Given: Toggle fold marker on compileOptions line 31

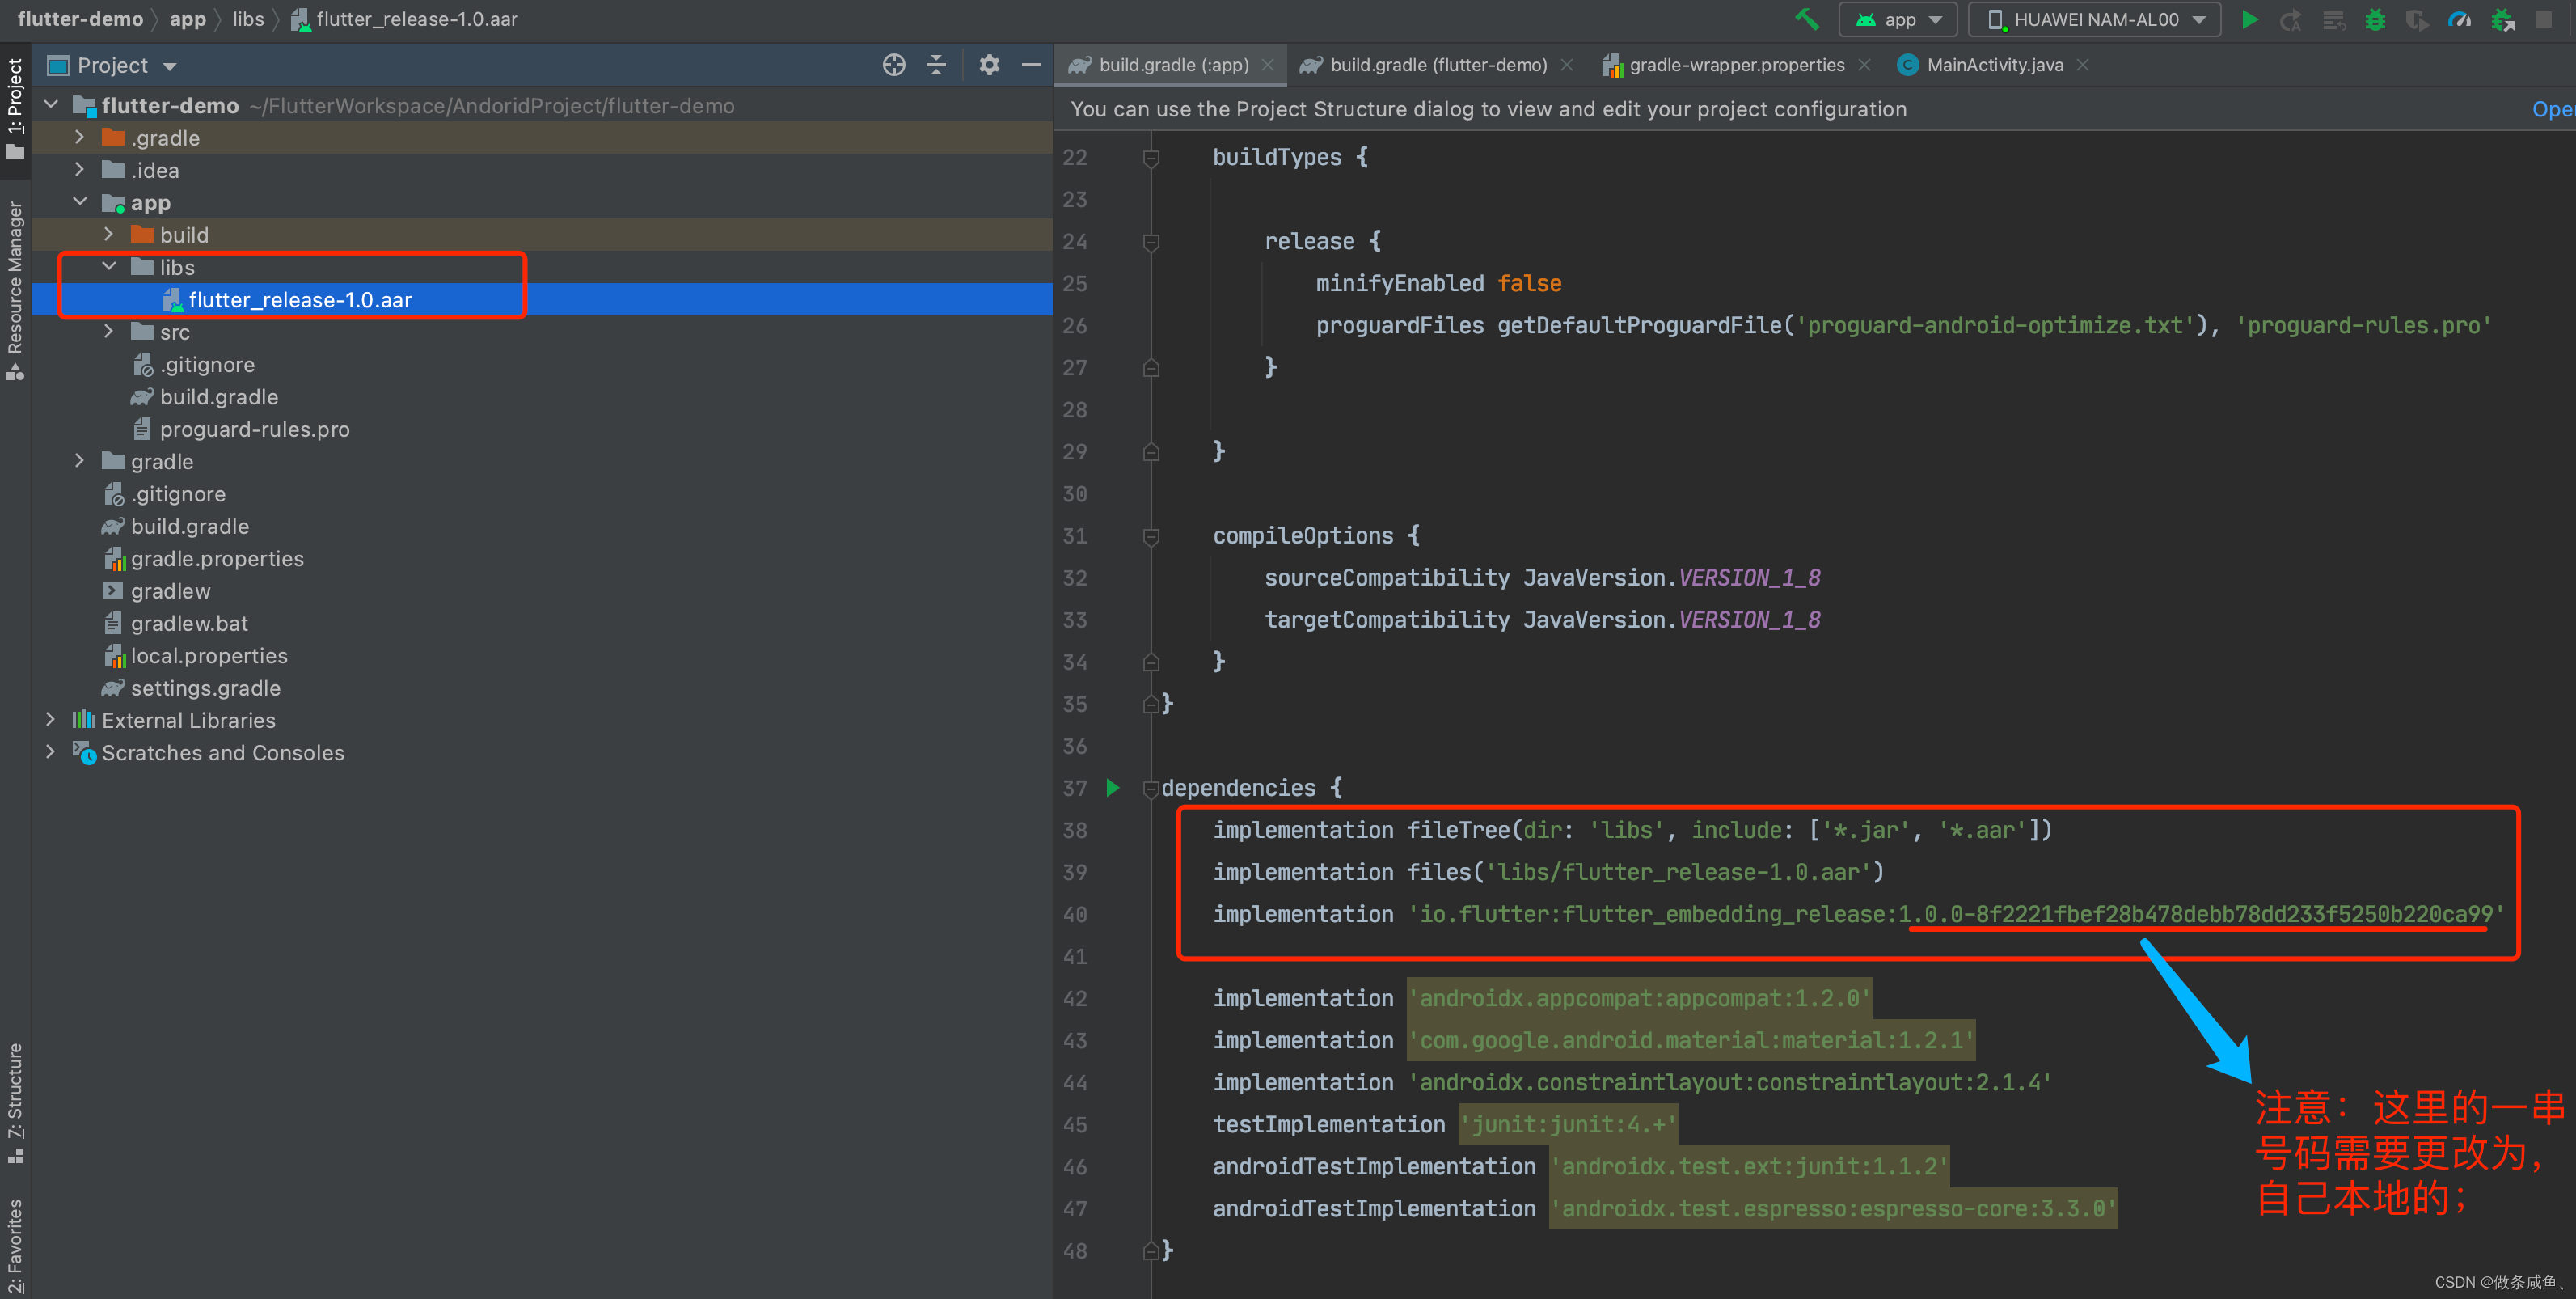Looking at the screenshot, I should [1151, 536].
